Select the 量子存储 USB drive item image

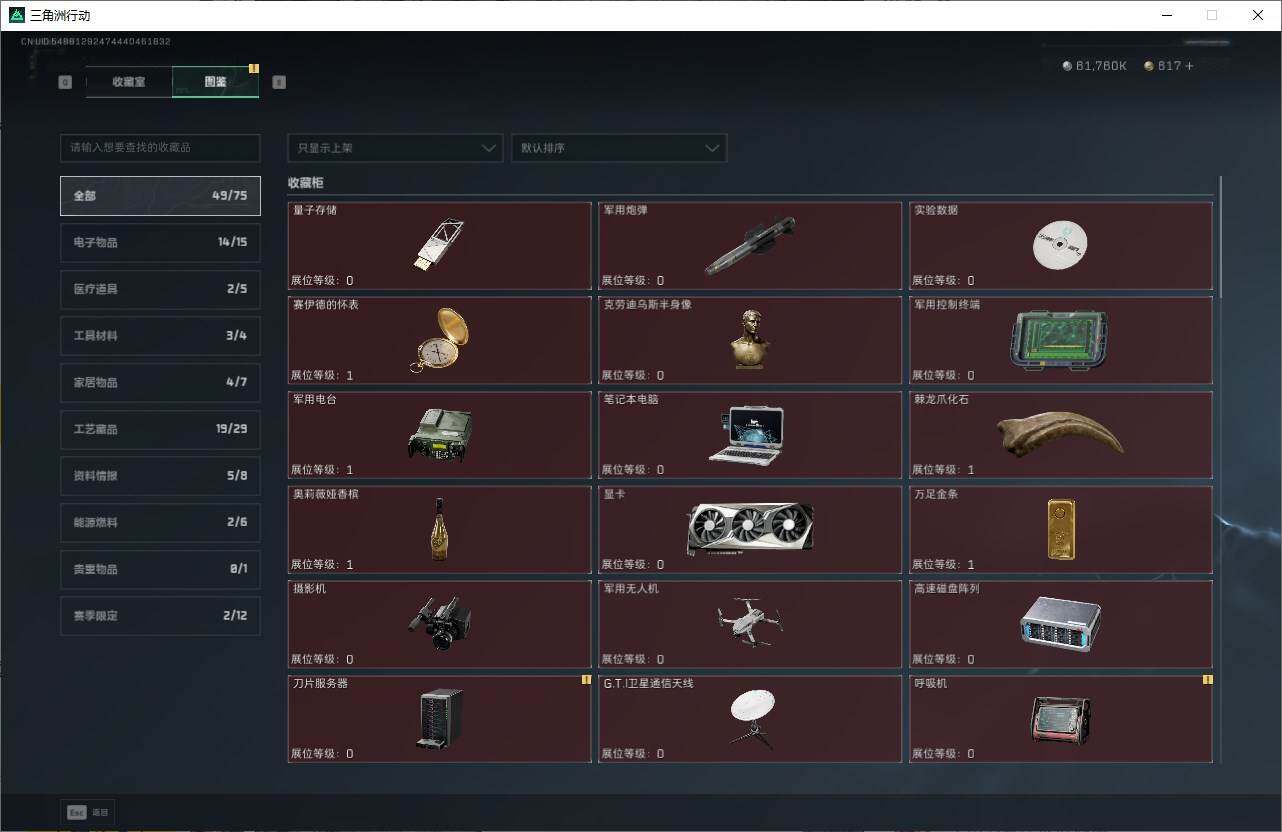[439, 245]
